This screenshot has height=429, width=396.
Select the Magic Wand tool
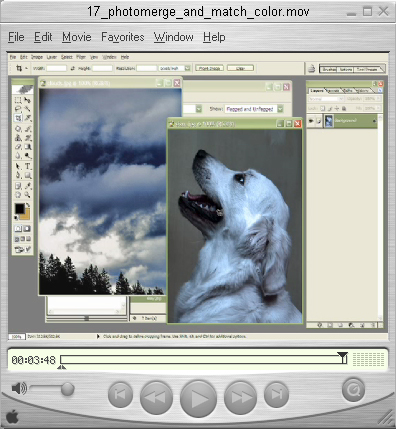coord(28,109)
